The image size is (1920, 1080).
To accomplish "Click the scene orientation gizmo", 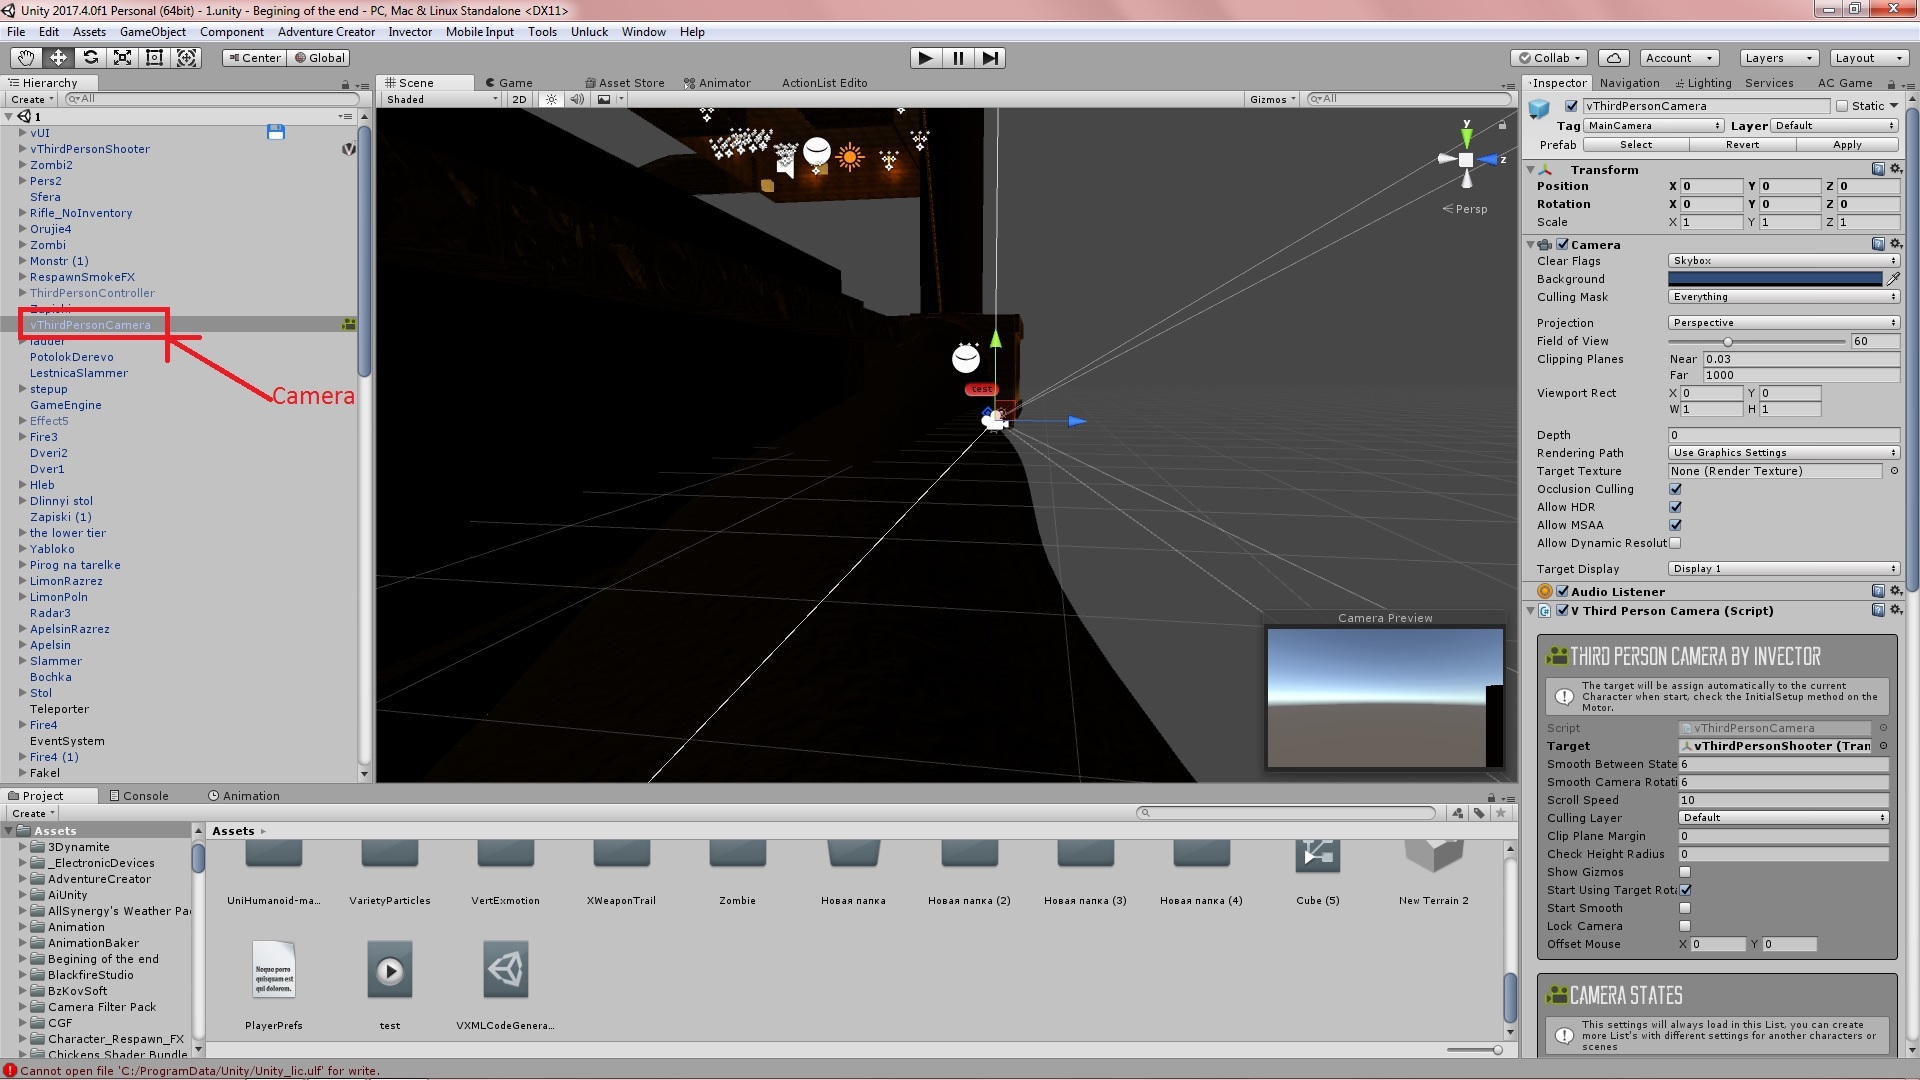I will (1466, 159).
